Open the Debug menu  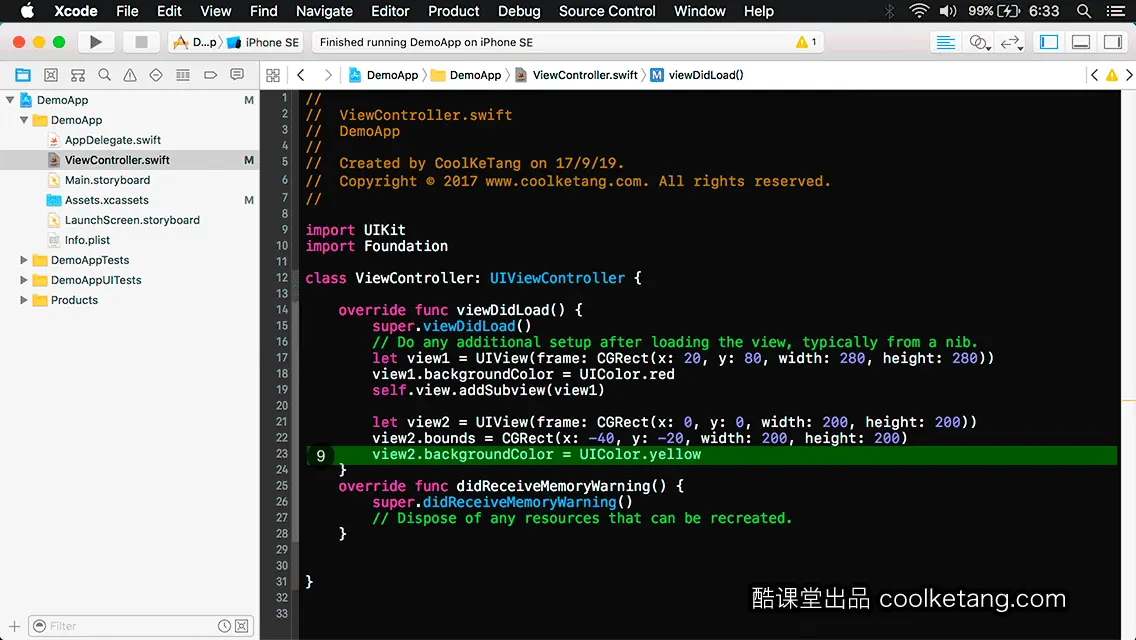(519, 11)
